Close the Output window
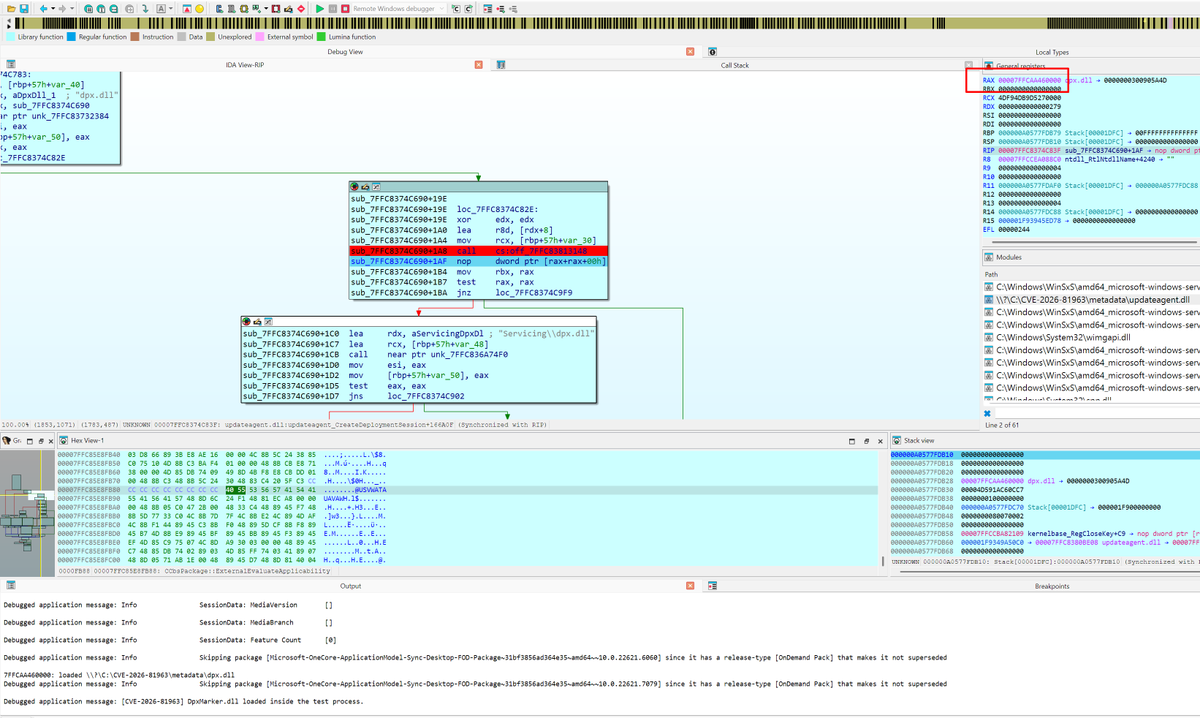 click(691, 586)
